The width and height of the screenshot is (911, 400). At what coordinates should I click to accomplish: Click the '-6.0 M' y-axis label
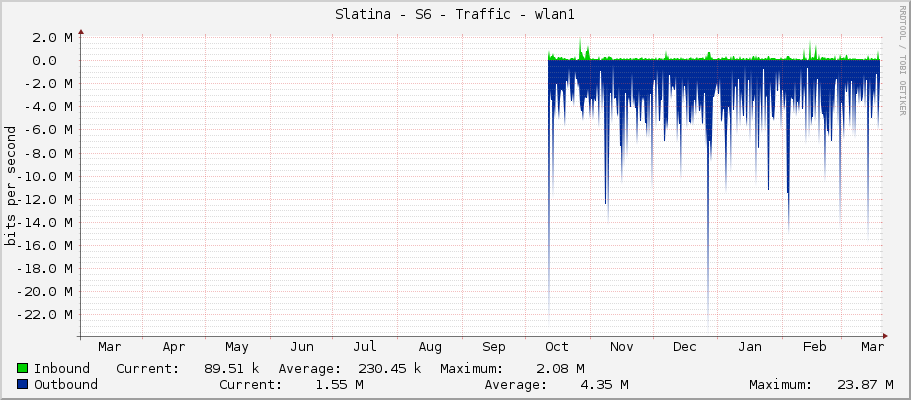(48, 130)
